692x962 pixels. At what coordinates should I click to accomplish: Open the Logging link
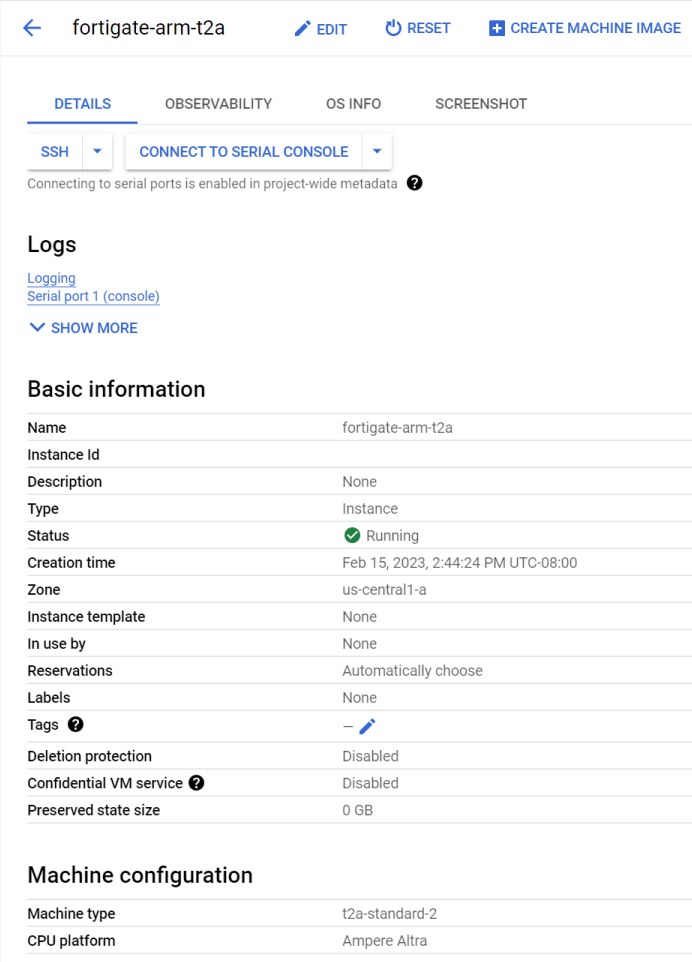pyautogui.click(x=51, y=277)
